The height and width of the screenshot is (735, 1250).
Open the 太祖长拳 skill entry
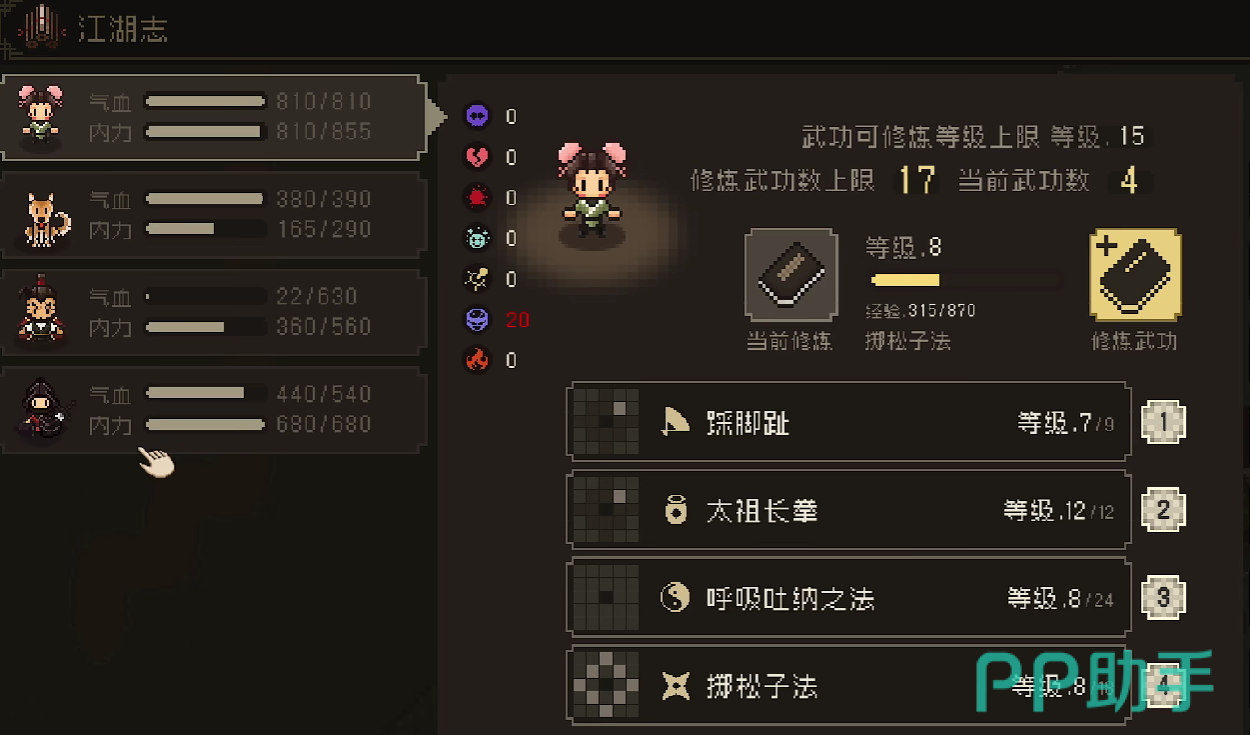848,510
